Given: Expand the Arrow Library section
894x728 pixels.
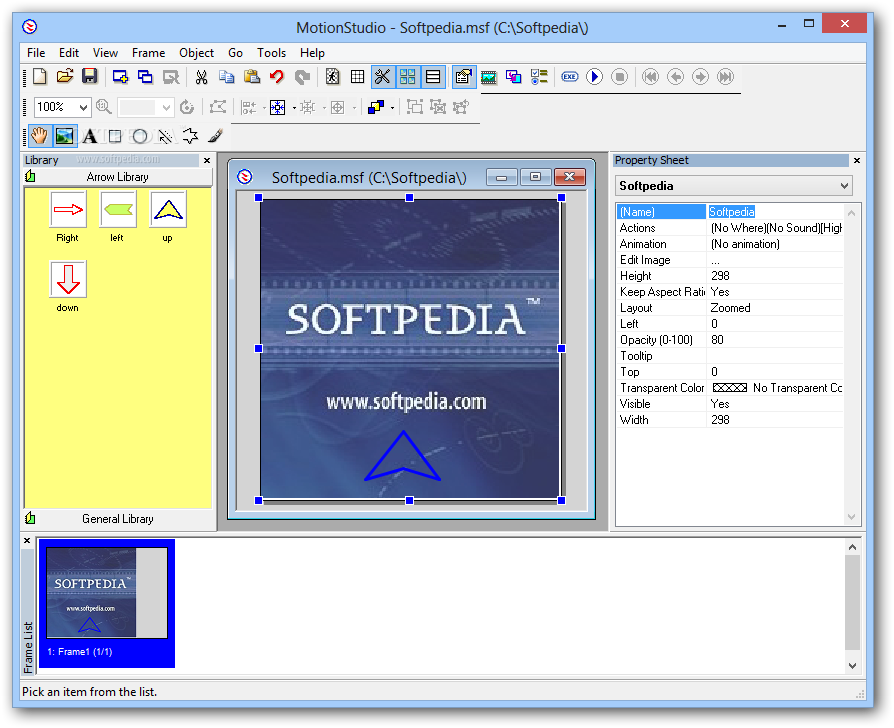Looking at the screenshot, I should click(x=118, y=177).
